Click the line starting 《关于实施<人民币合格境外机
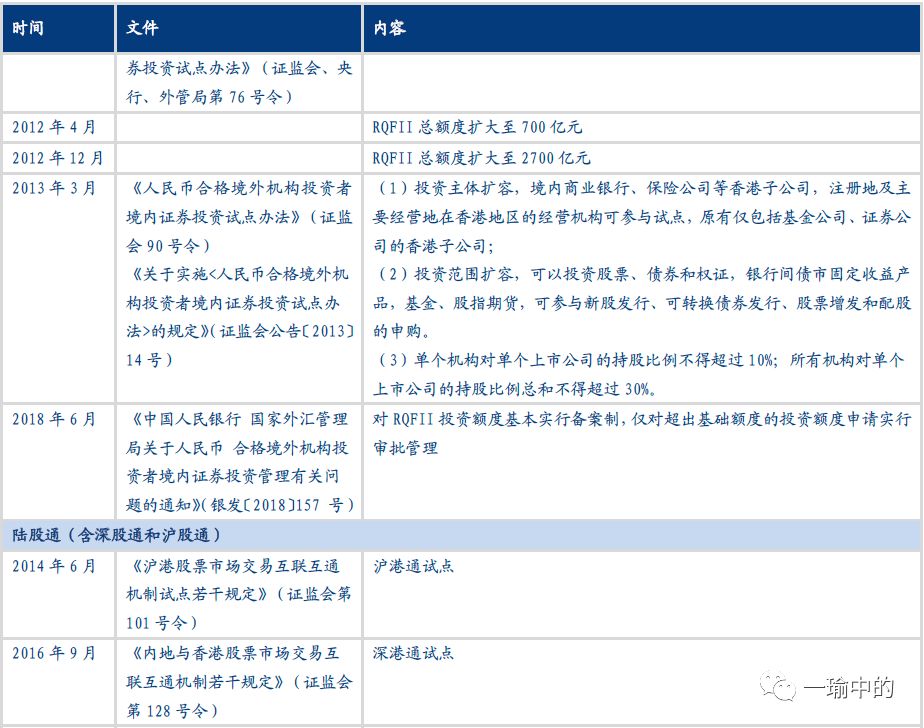924x728 pixels. pyautogui.click(x=239, y=274)
